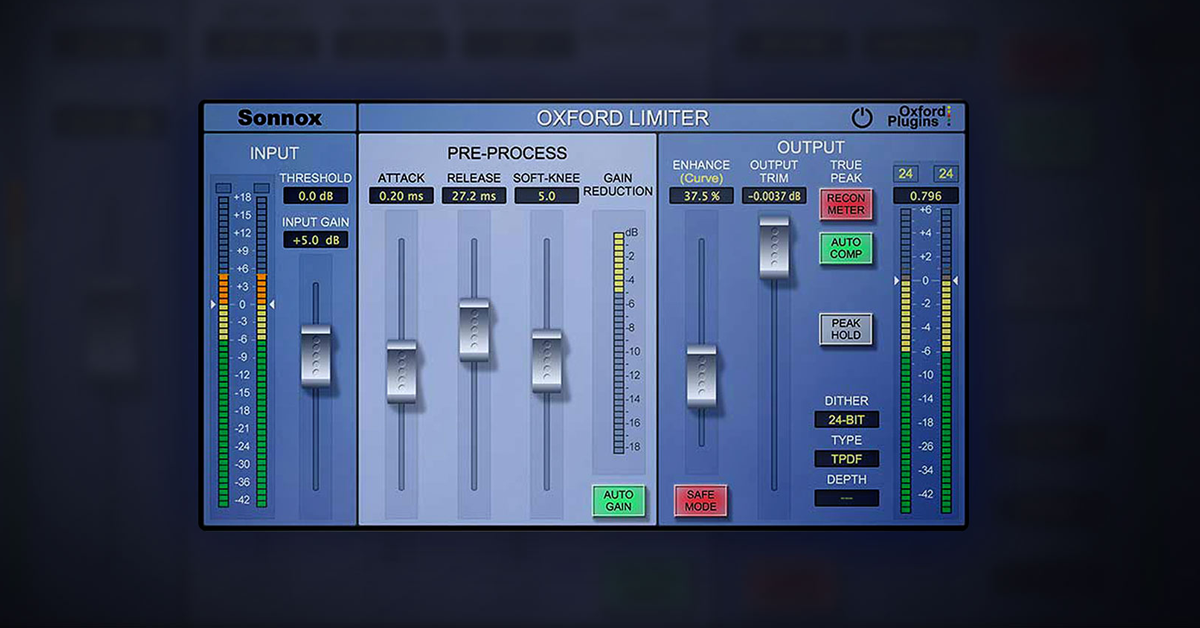Click the Sonnox logo
The width and height of the screenshot is (1200, 628).
[x=280, y=118]
